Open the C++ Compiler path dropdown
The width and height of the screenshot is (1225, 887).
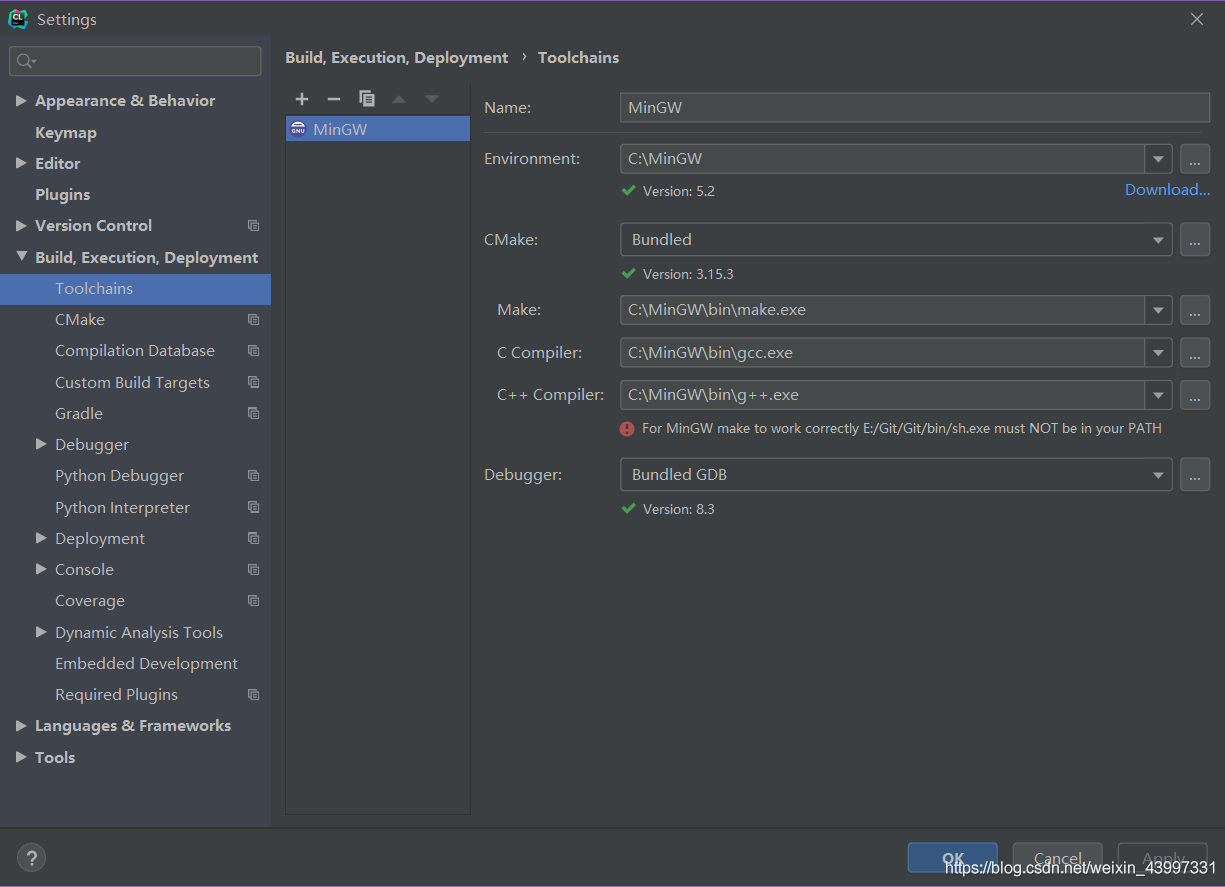click(1158, 395)
